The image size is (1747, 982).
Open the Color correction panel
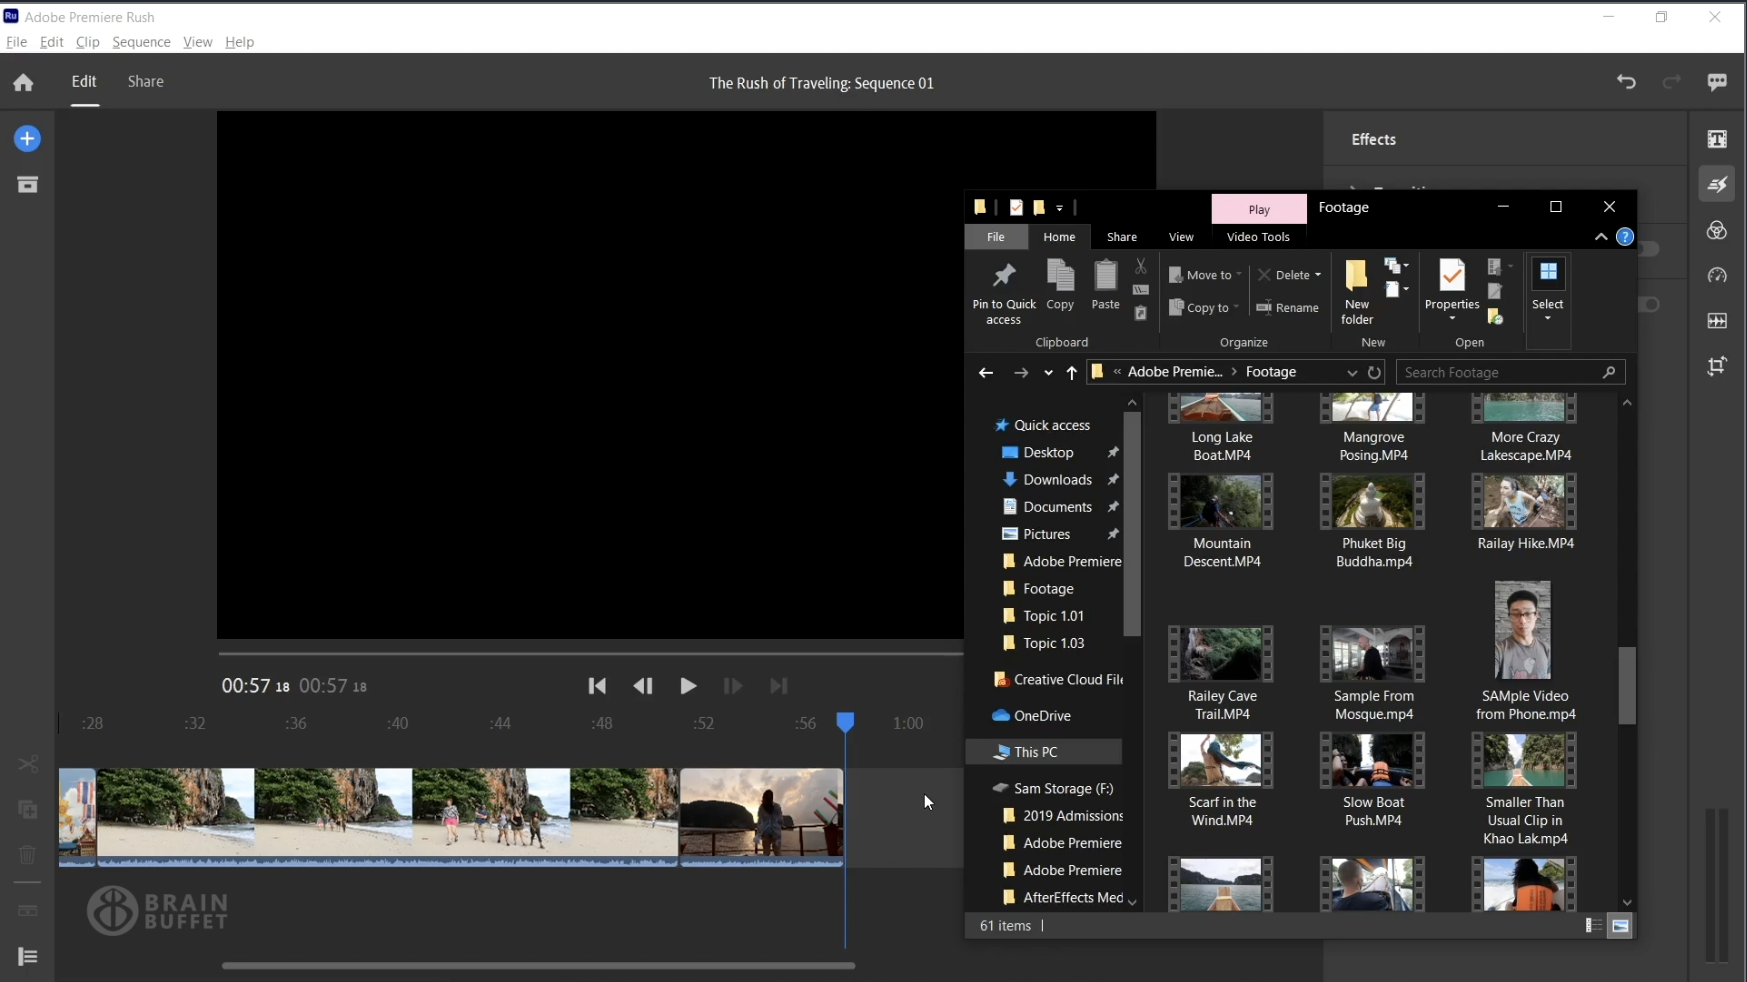tap(1718, 231)
